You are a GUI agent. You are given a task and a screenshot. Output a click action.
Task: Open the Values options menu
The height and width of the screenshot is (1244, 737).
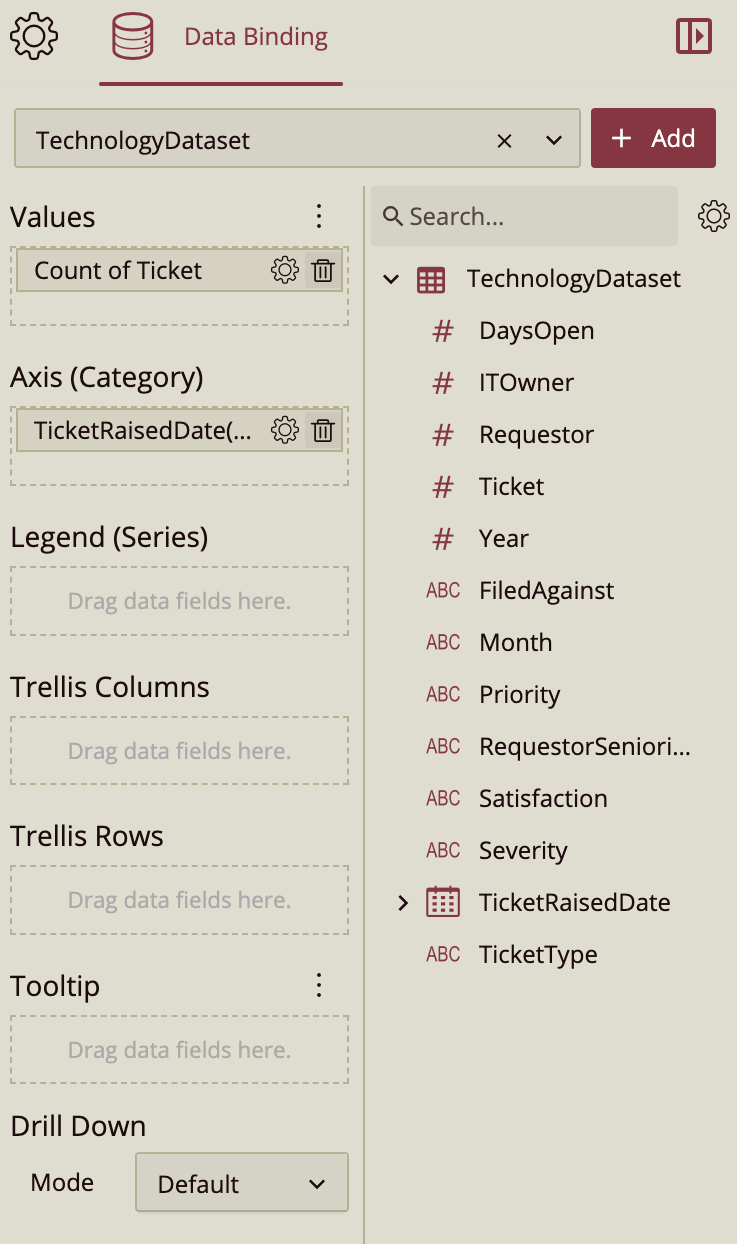(x=318, y=215)
